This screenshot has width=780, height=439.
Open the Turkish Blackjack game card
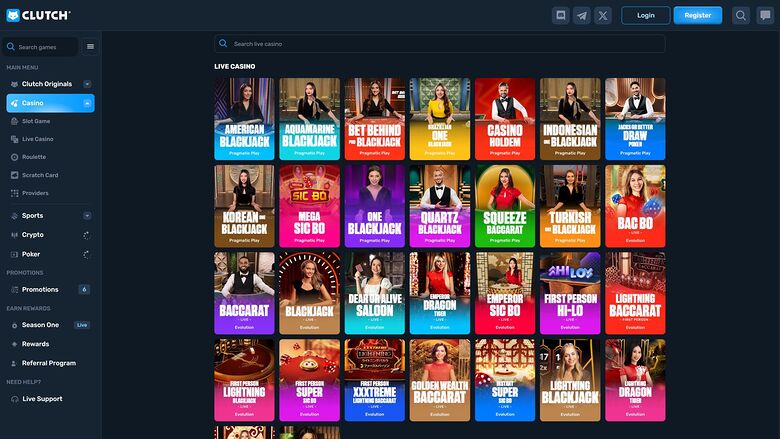click(570, 206)
